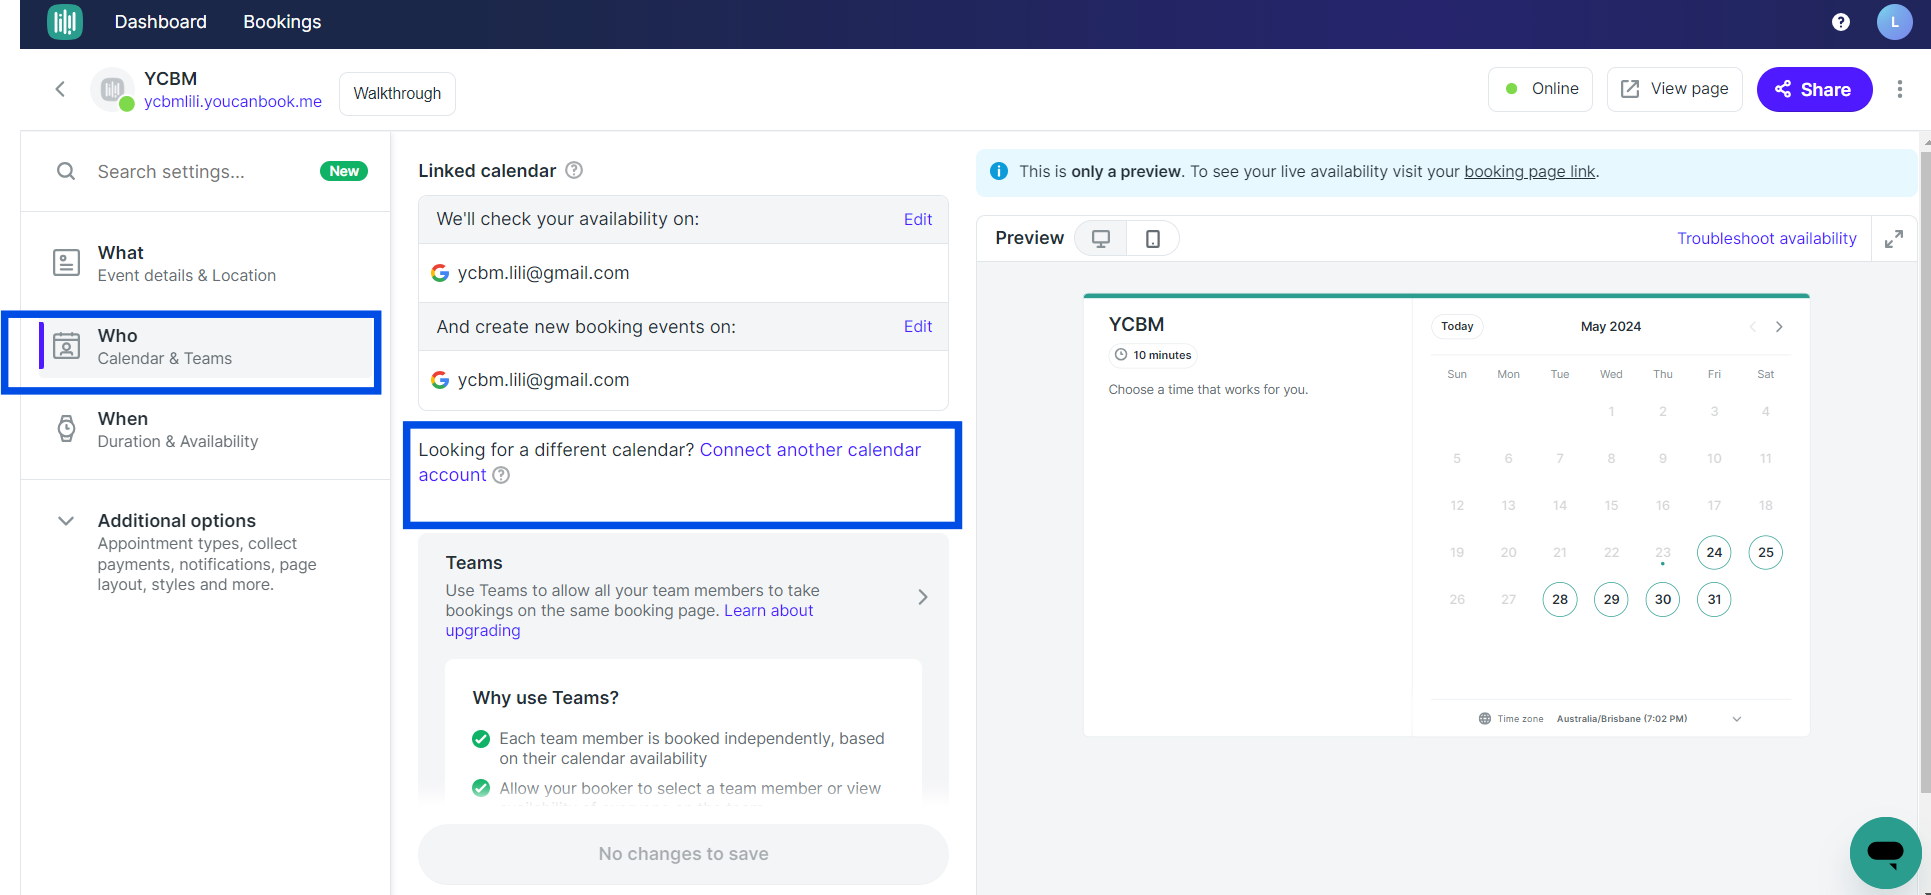Switch preview to desktop view
The height and width of the screenshot is (895, 1931).
[x=1101, y=238]
